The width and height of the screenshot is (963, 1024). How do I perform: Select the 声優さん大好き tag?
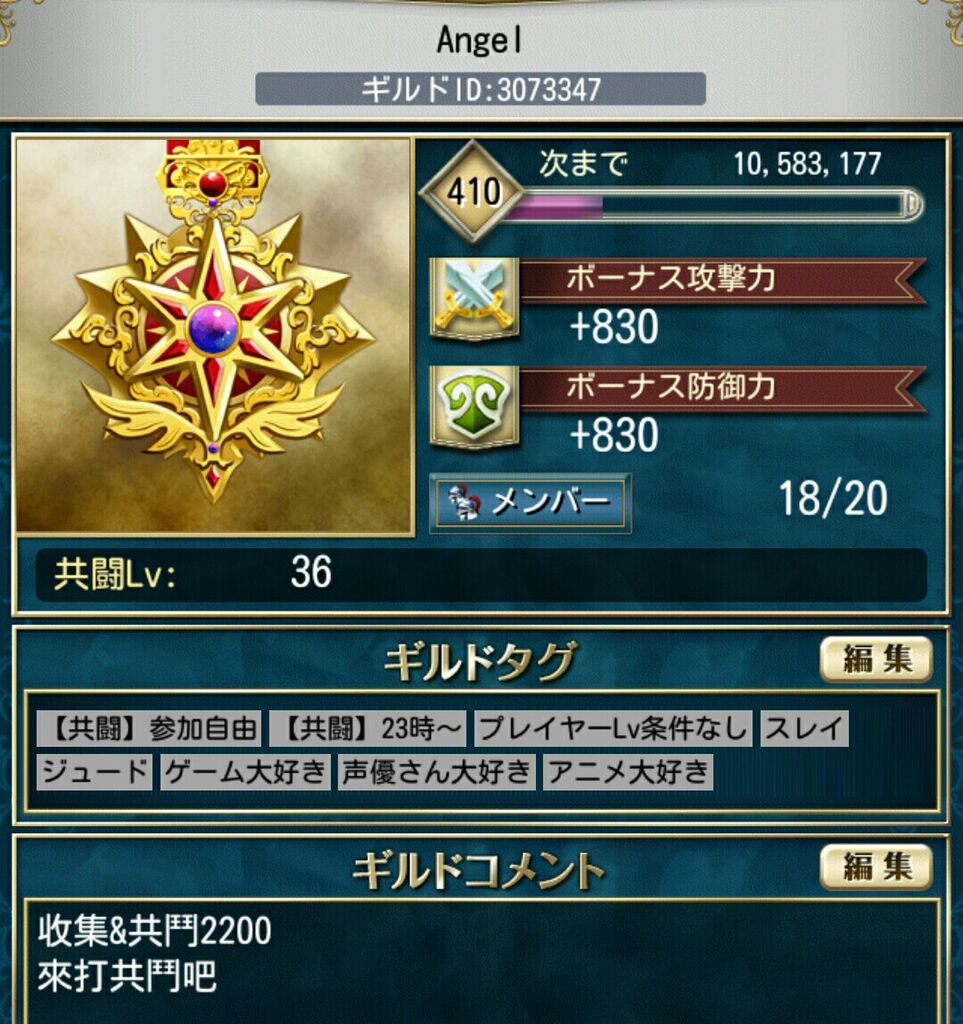pyautogui.click(x=437, y=773)
